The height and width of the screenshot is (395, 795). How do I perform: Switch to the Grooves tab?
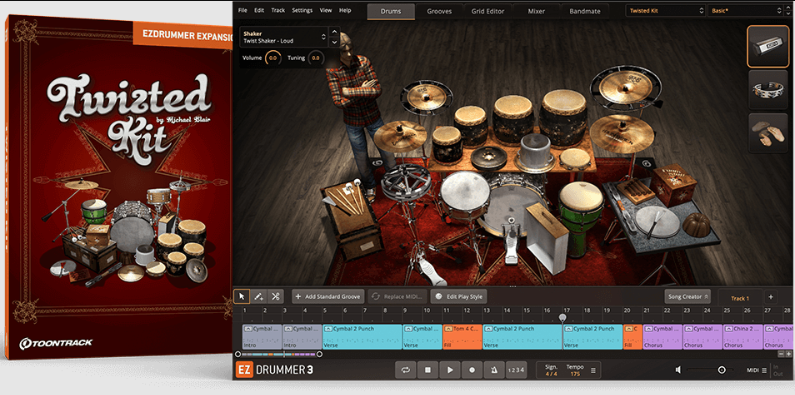(439, 11)
